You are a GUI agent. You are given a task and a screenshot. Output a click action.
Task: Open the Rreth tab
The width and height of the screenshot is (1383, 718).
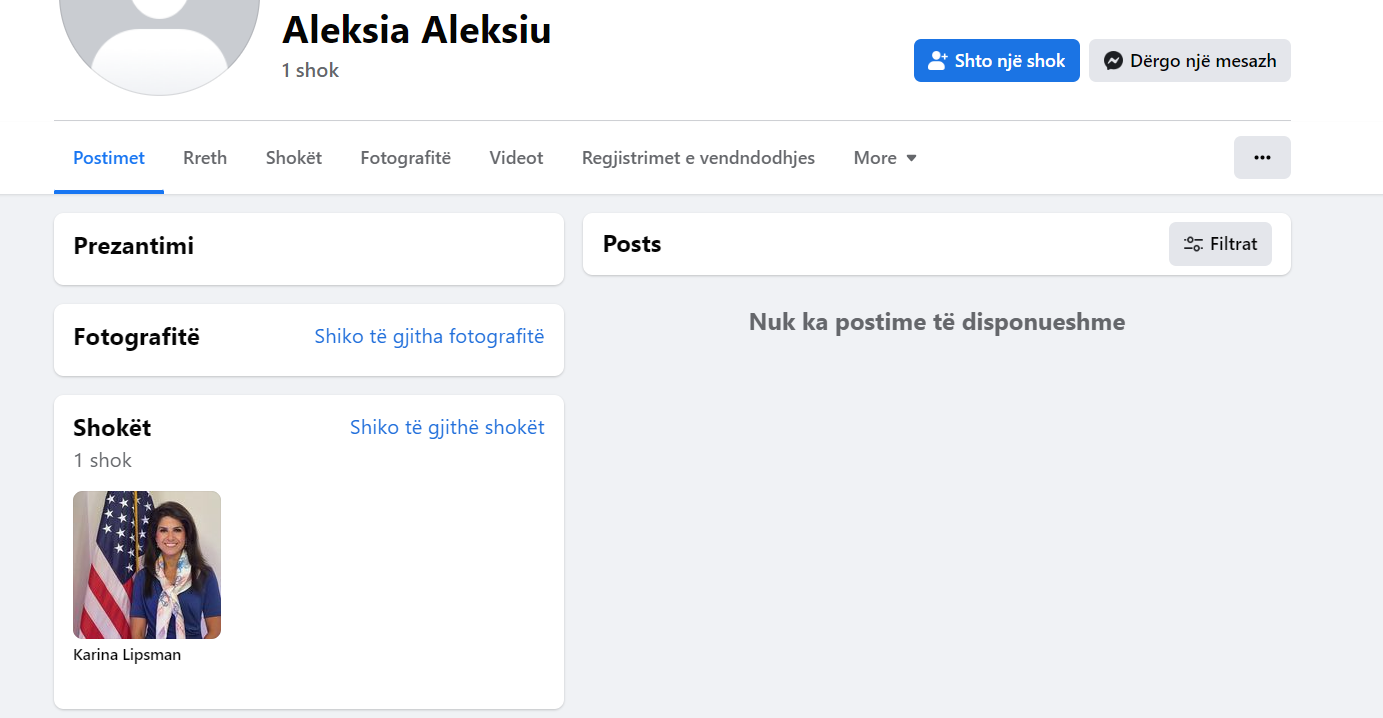[205, 158]
